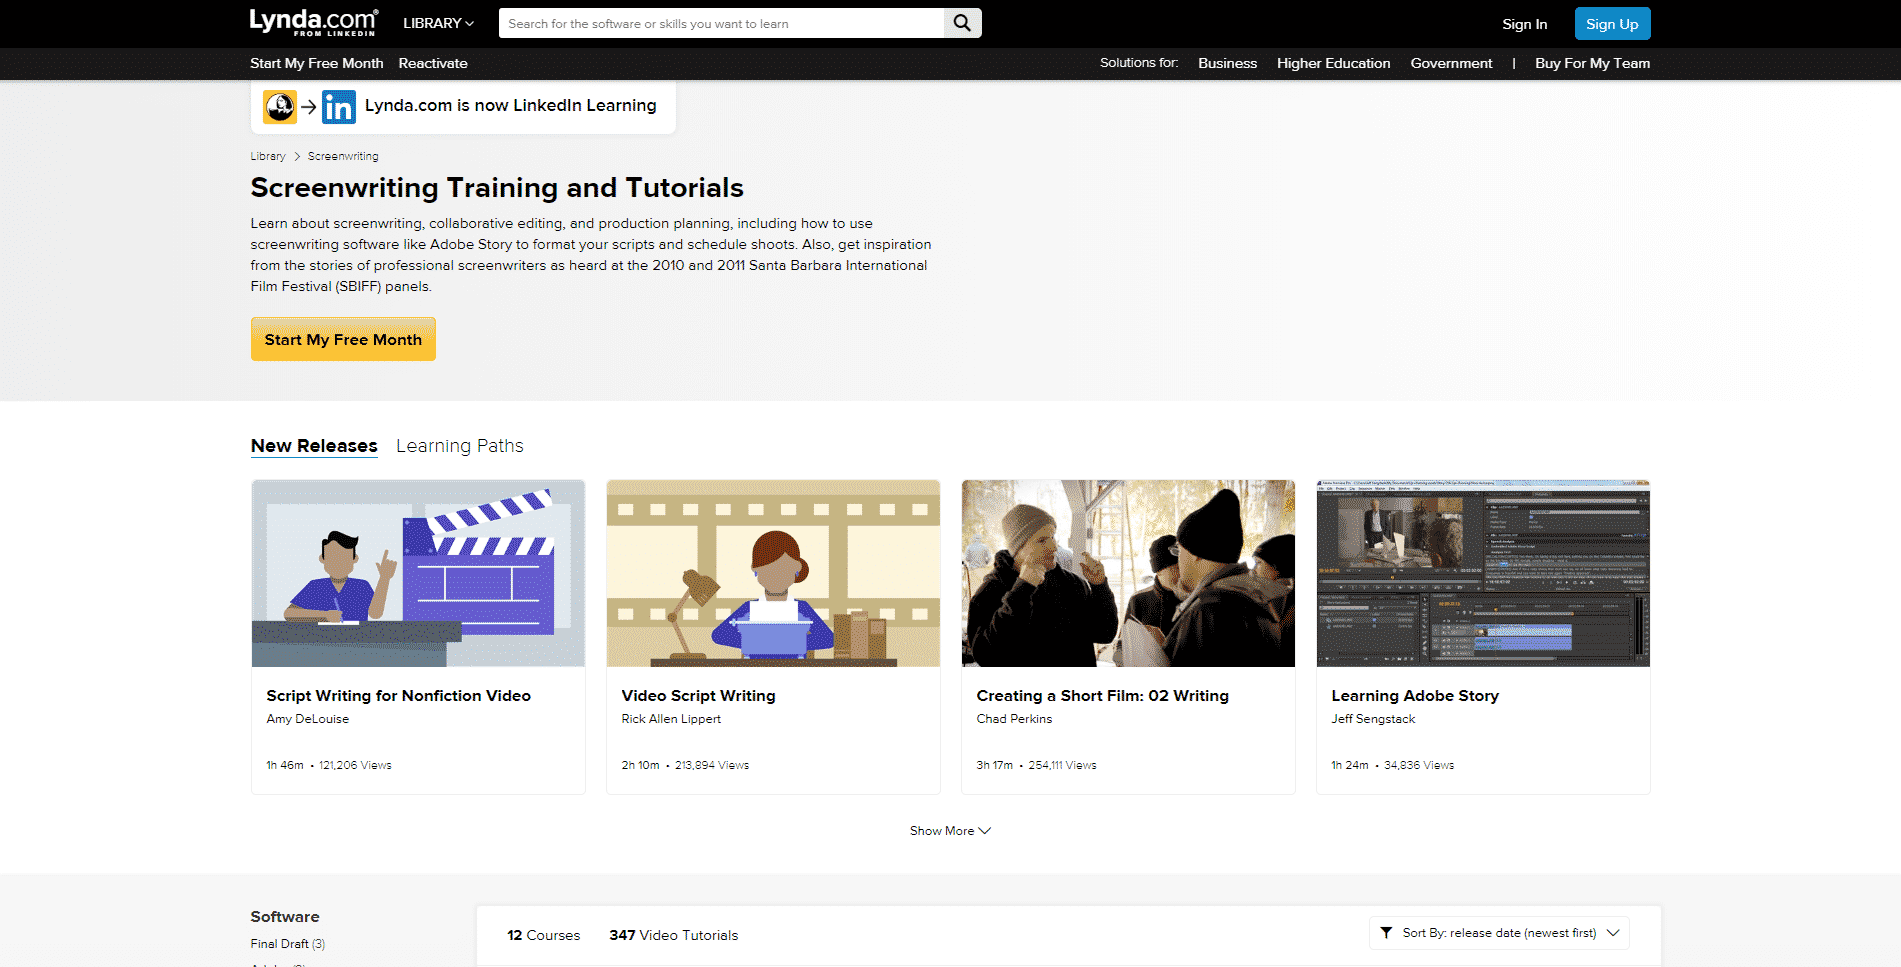1901x967 pixels.
Task: Open the Sort By release date dropdown
Action: pos(1499,933)
